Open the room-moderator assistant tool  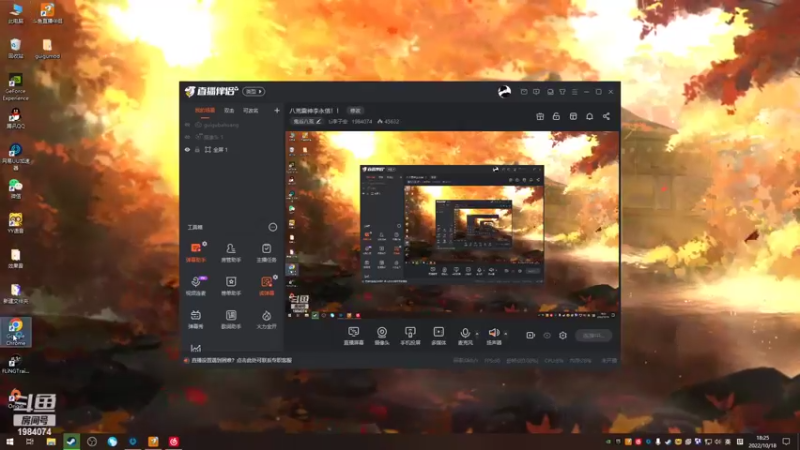231,252
